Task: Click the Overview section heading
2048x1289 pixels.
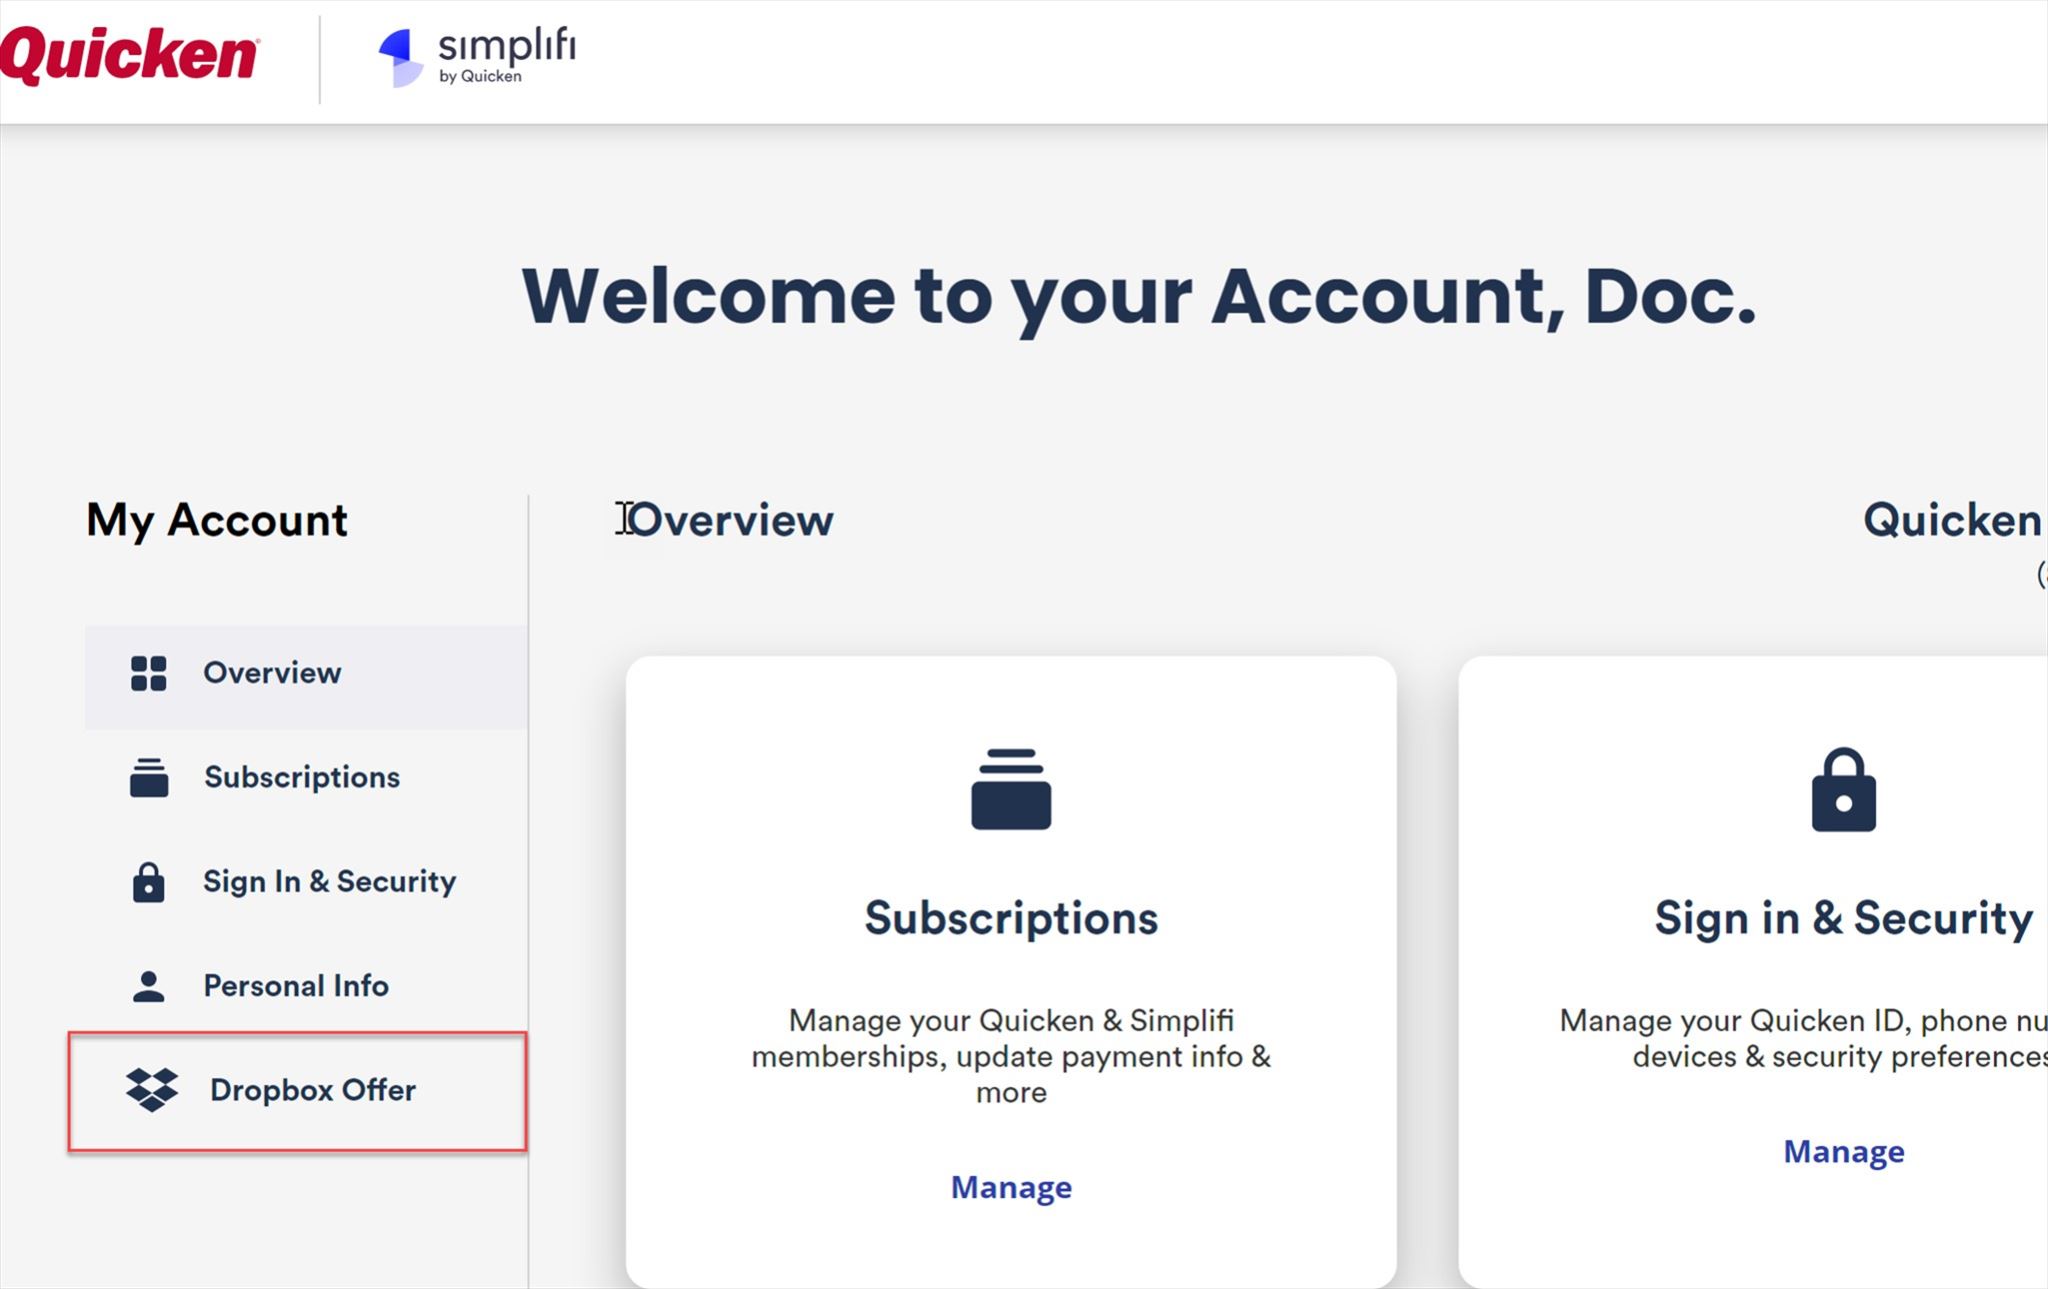Action: tap(731, 520)
